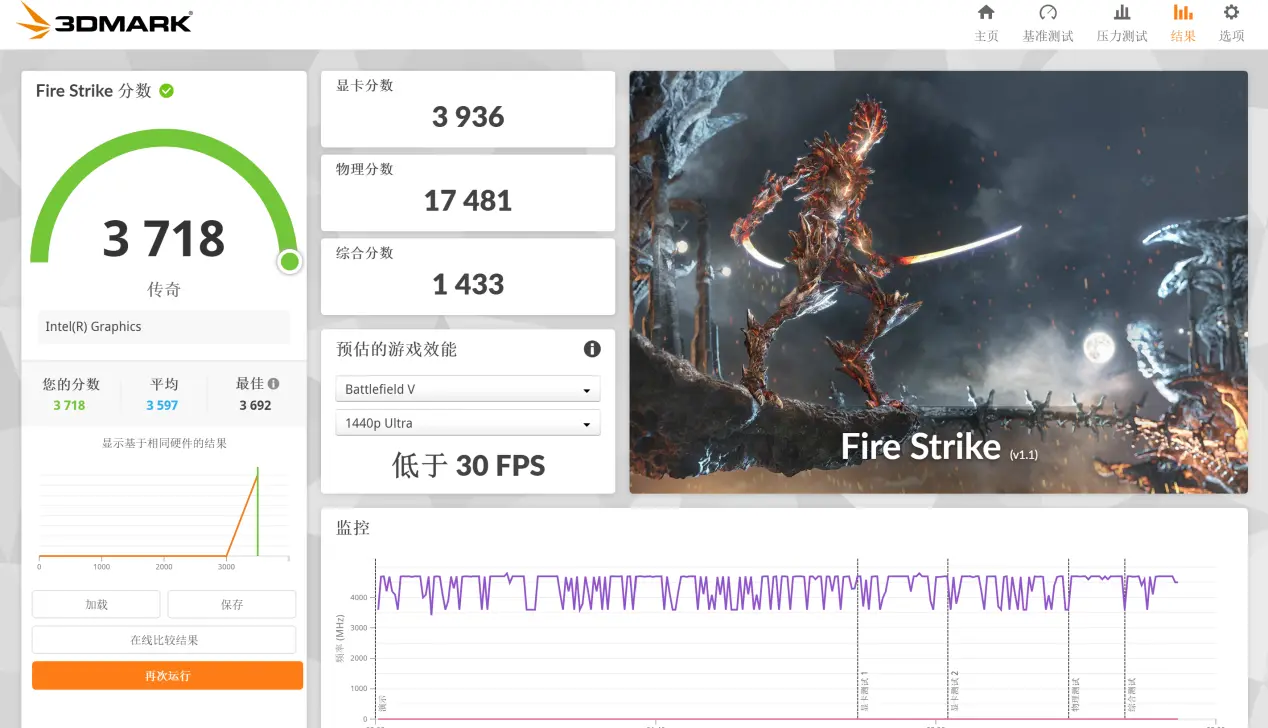Click the info icon next to 最佳
This screenshot has height=728, width=1268.
tap(274, 383)
